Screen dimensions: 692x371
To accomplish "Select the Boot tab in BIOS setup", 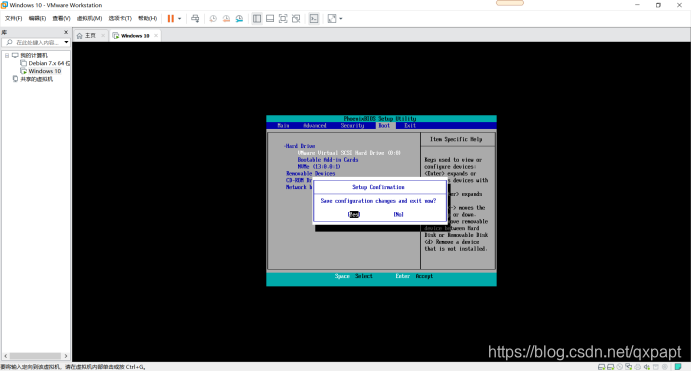I will pyautogui.click(x=384, y=126).
